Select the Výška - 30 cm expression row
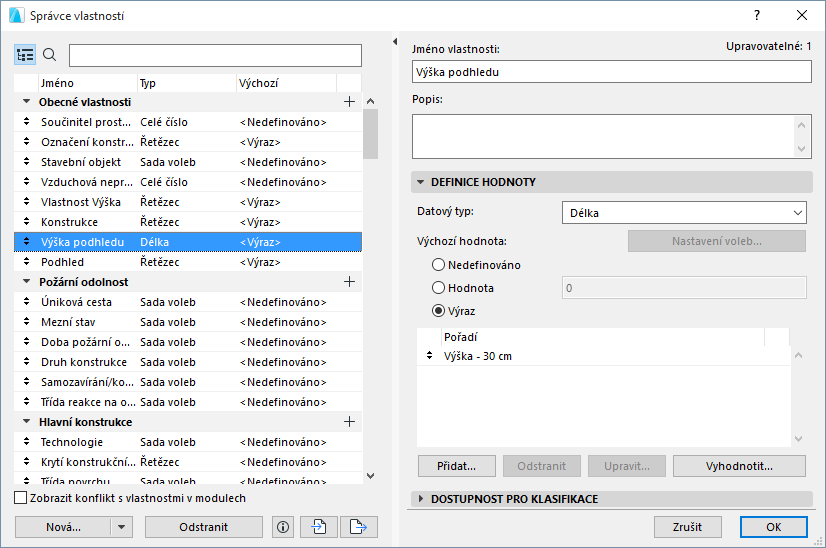The height and width of the screenshot is (548, 826). click(x=604, y=356)
